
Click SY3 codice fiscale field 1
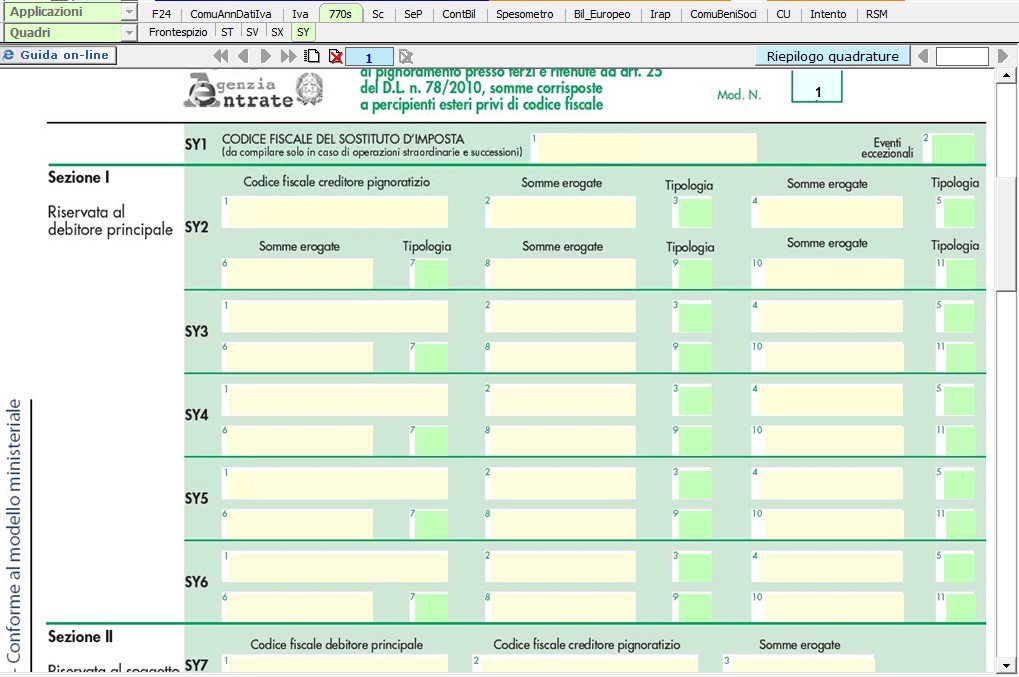(337, 316)
